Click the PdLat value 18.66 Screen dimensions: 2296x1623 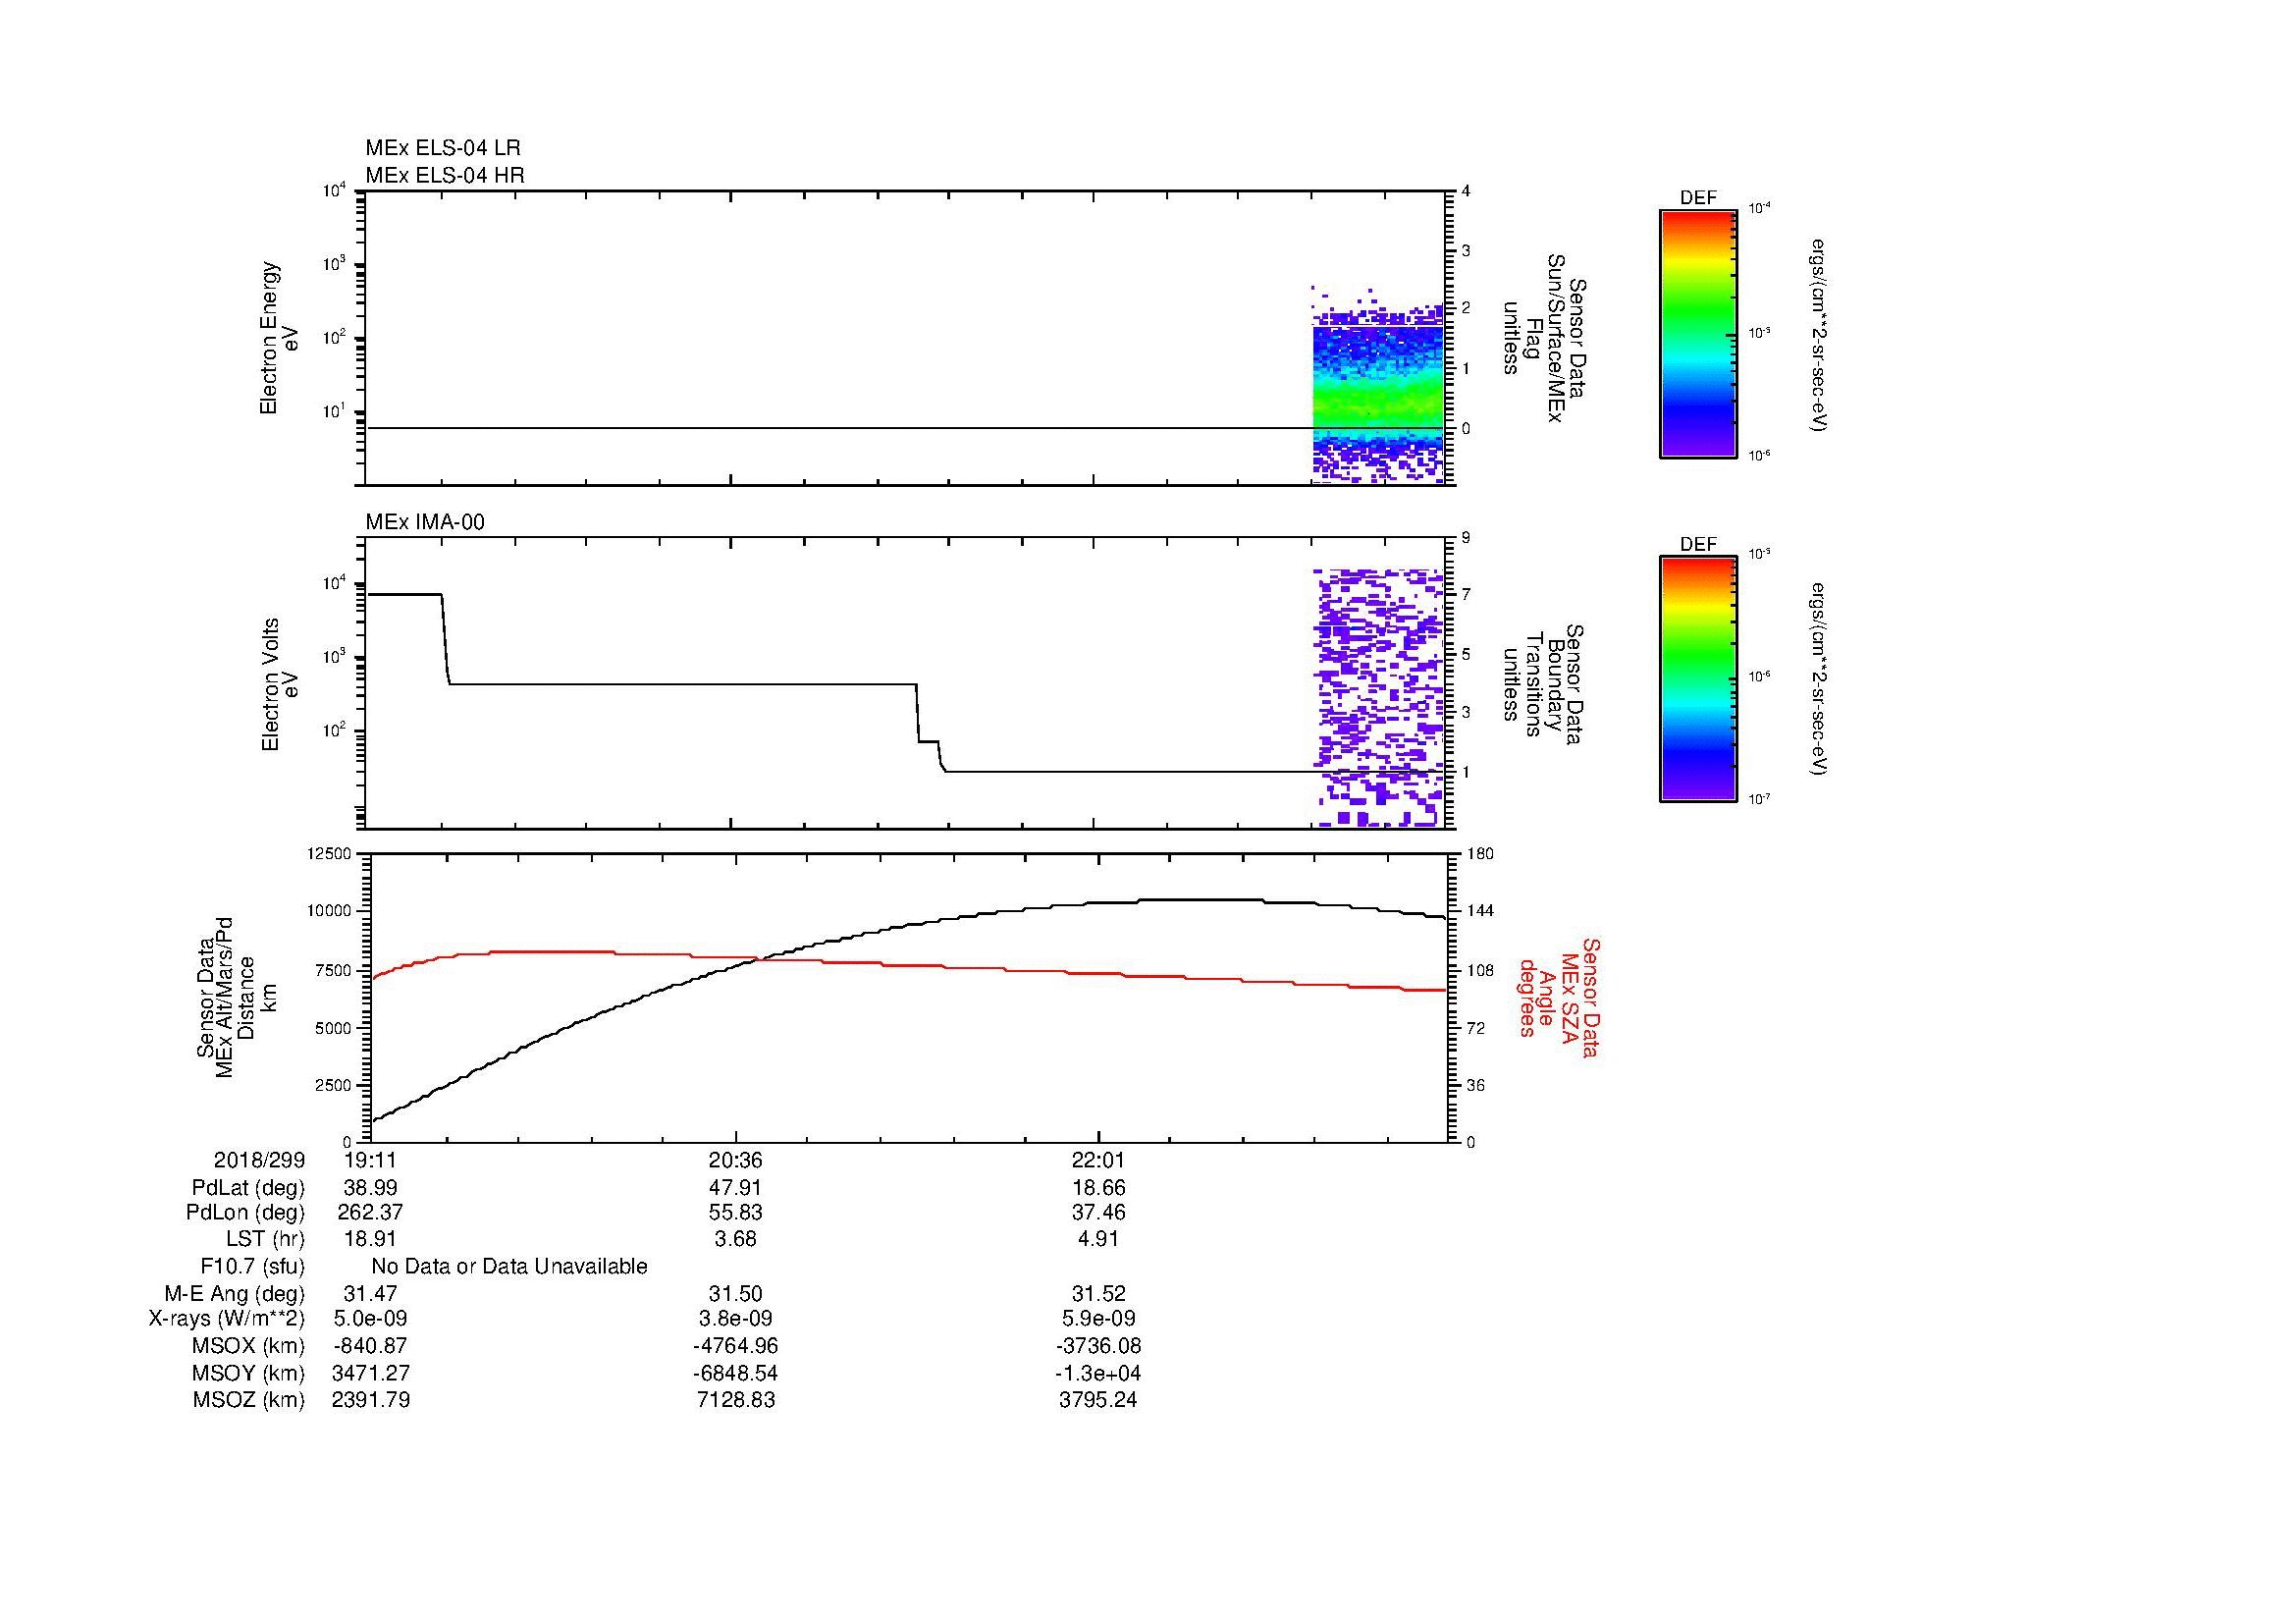tap(1098, 1188)
